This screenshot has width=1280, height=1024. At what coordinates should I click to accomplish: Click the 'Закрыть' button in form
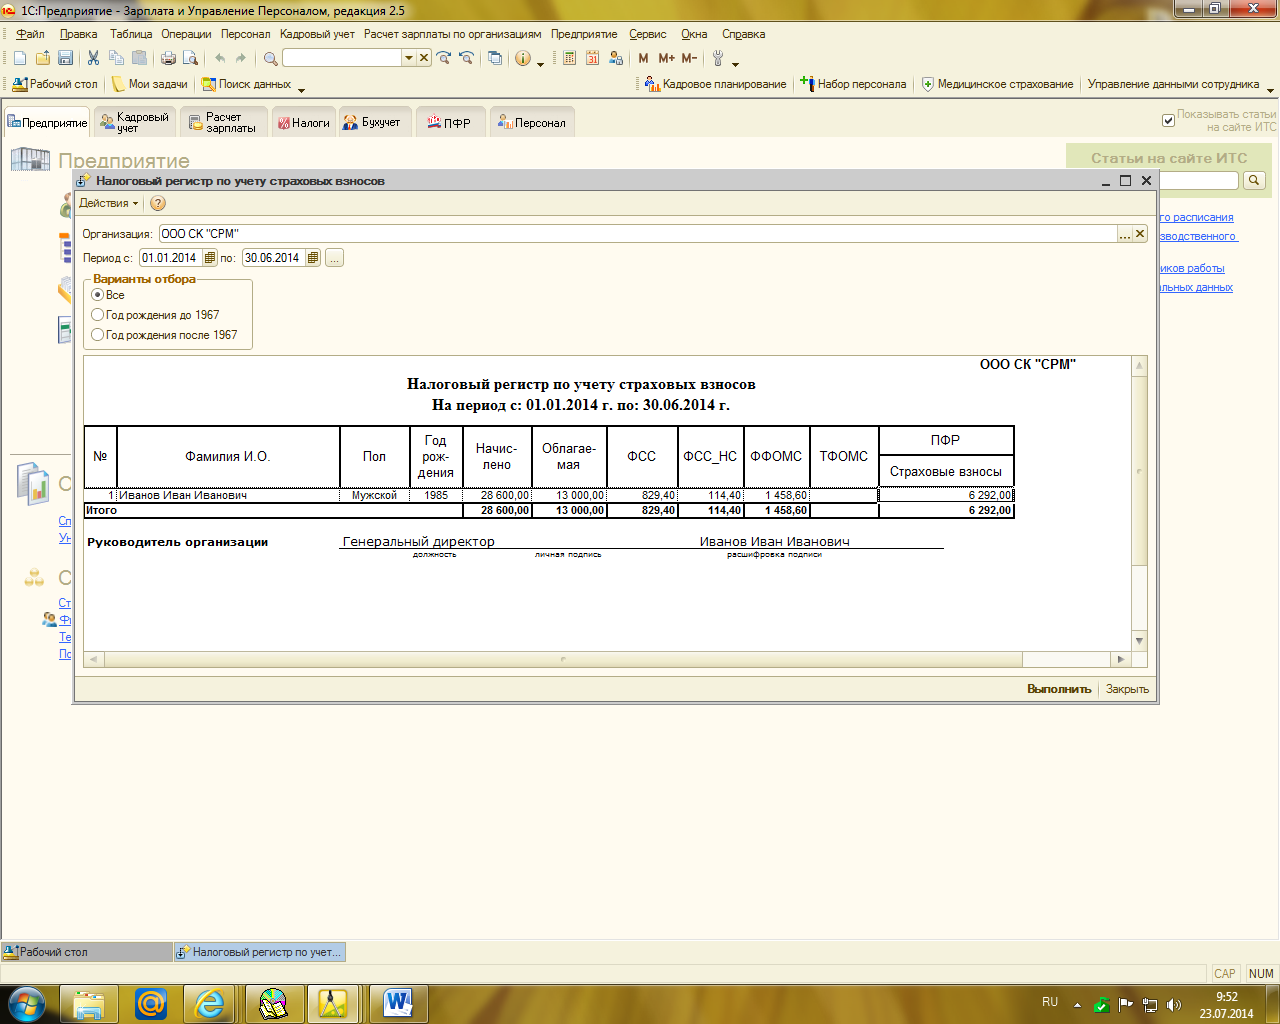click(1127, 689)
